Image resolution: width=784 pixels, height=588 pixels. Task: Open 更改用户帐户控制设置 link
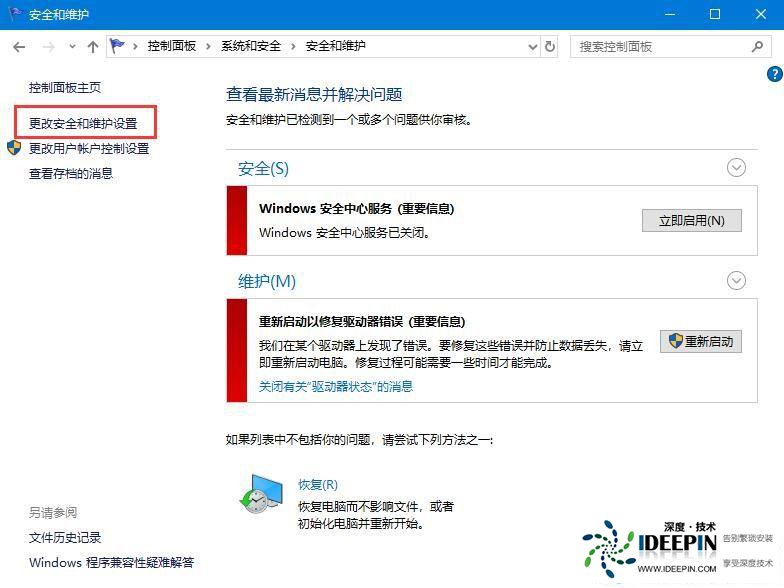coord(89,148)
